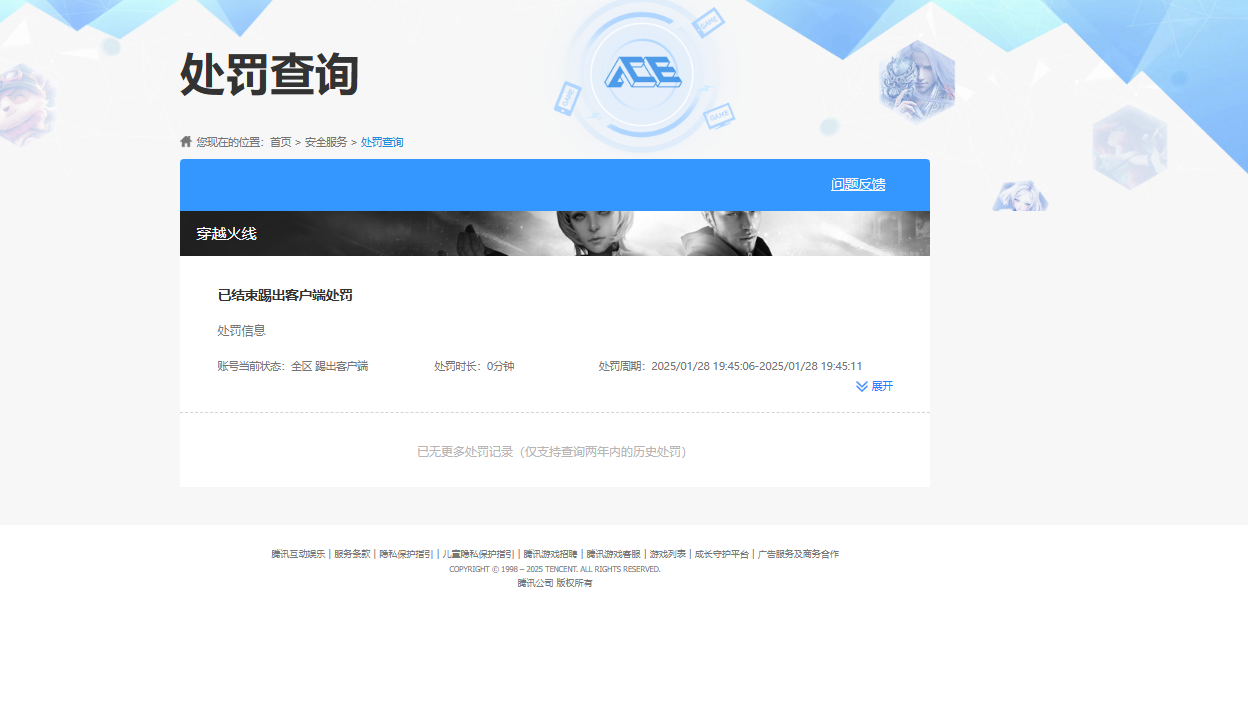This screenshot has width=1248, height=705.
Task: Expand punishment details via 展开
Action: click(x=881, y=386)
